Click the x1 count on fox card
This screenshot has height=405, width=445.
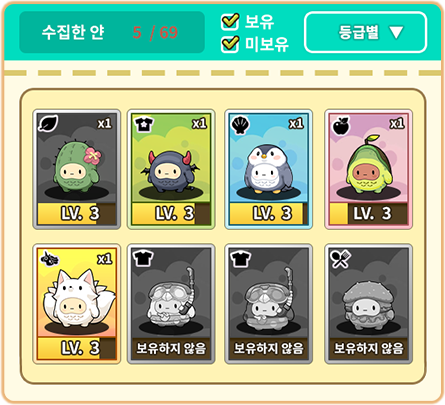104,259
